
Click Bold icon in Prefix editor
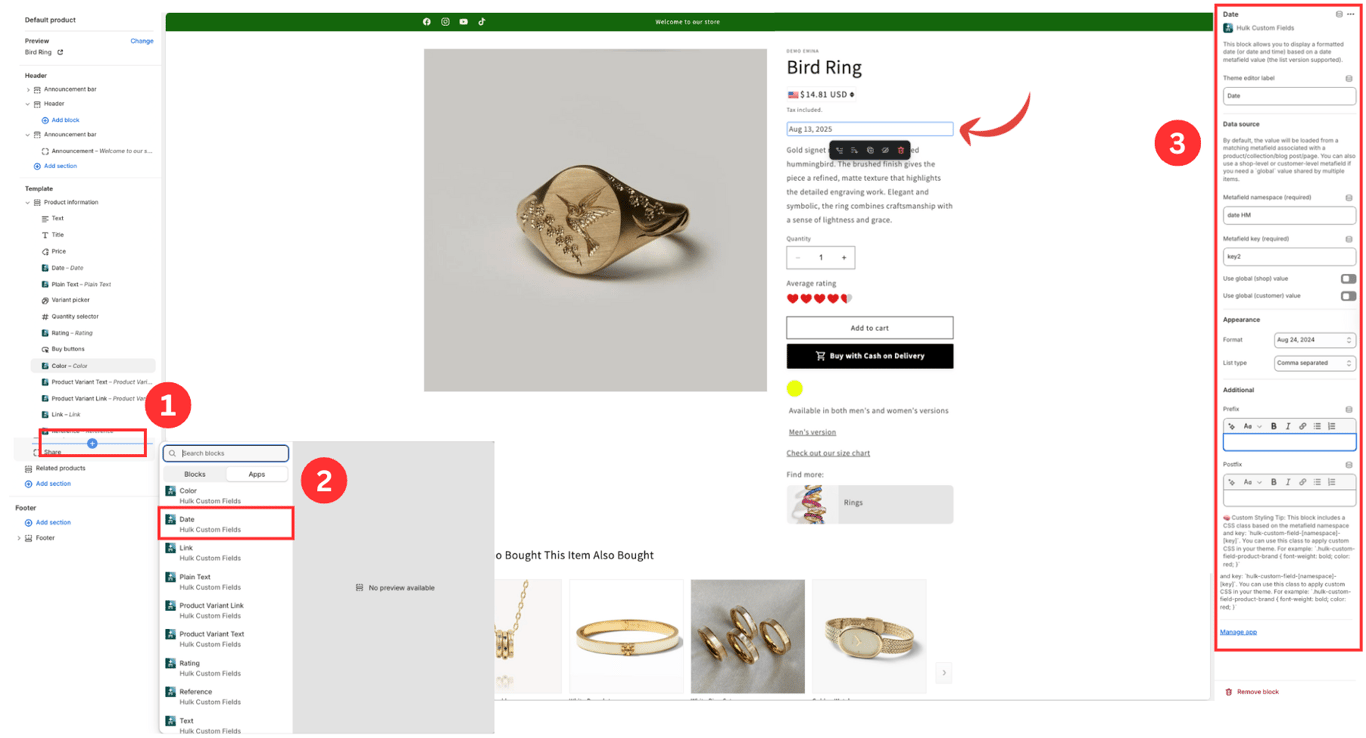1274,426
